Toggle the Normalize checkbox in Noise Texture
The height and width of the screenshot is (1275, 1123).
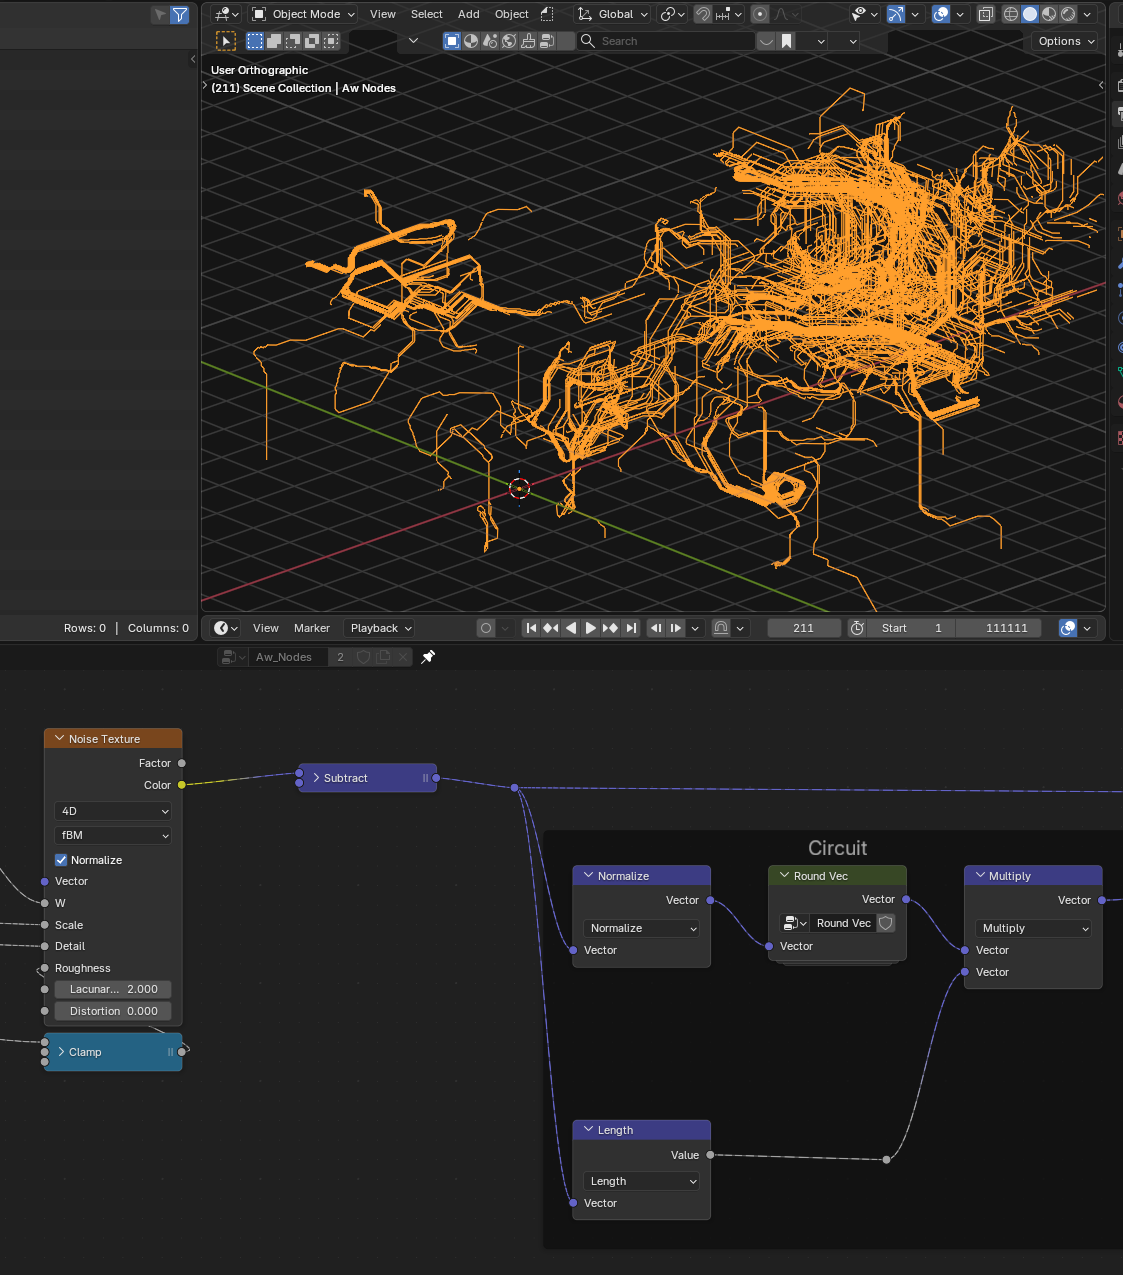coord(61,860)
